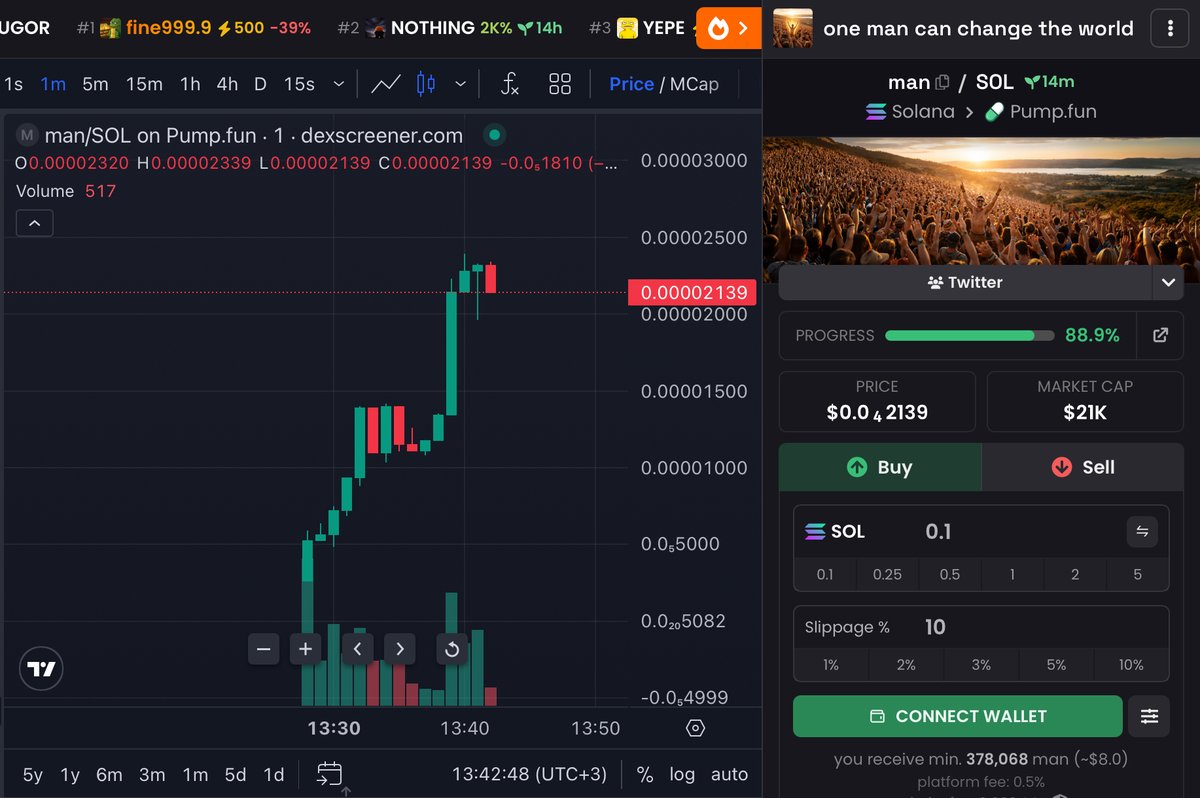Set slippage to 2%
This screenshot has height=798, width=1200.
click(x=906, y=664)
